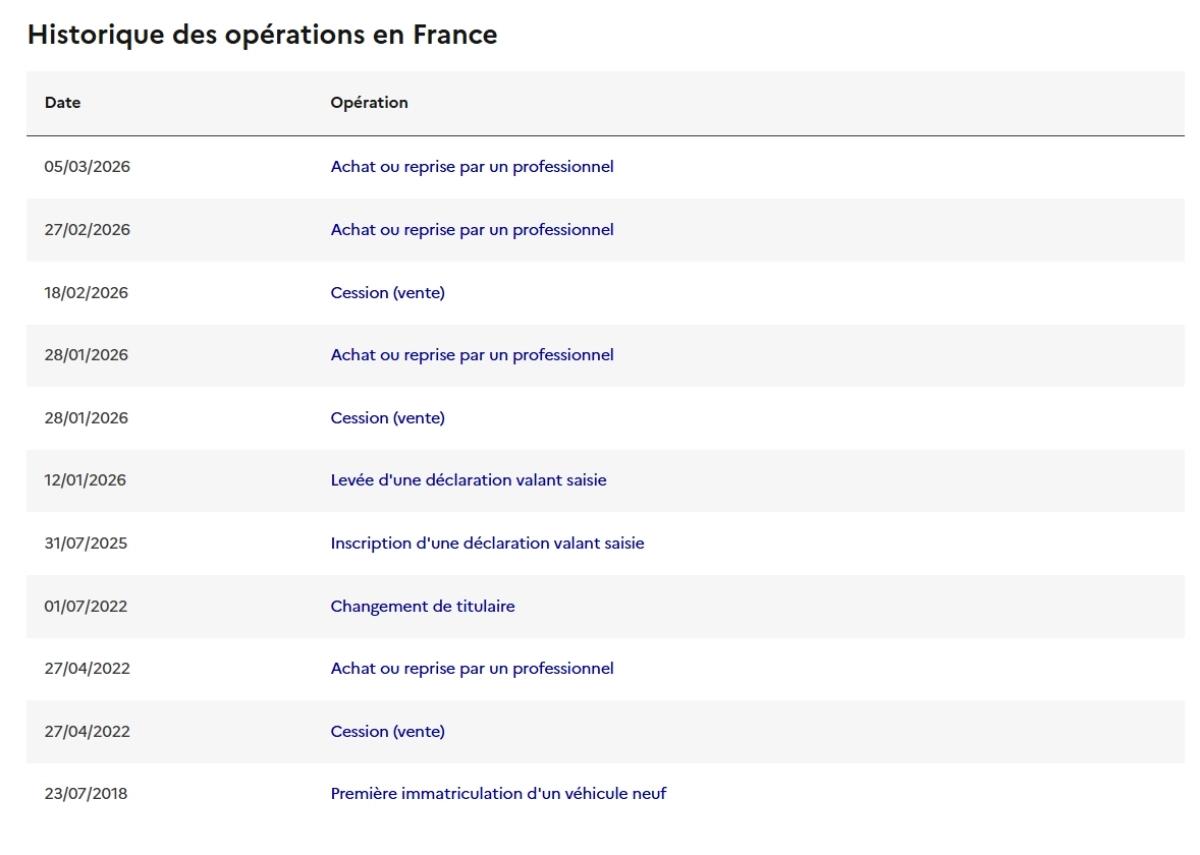Click the 27/02/2026 Achat ou reprise par professionnel link
1200x855 pixels.
point(471,230)
